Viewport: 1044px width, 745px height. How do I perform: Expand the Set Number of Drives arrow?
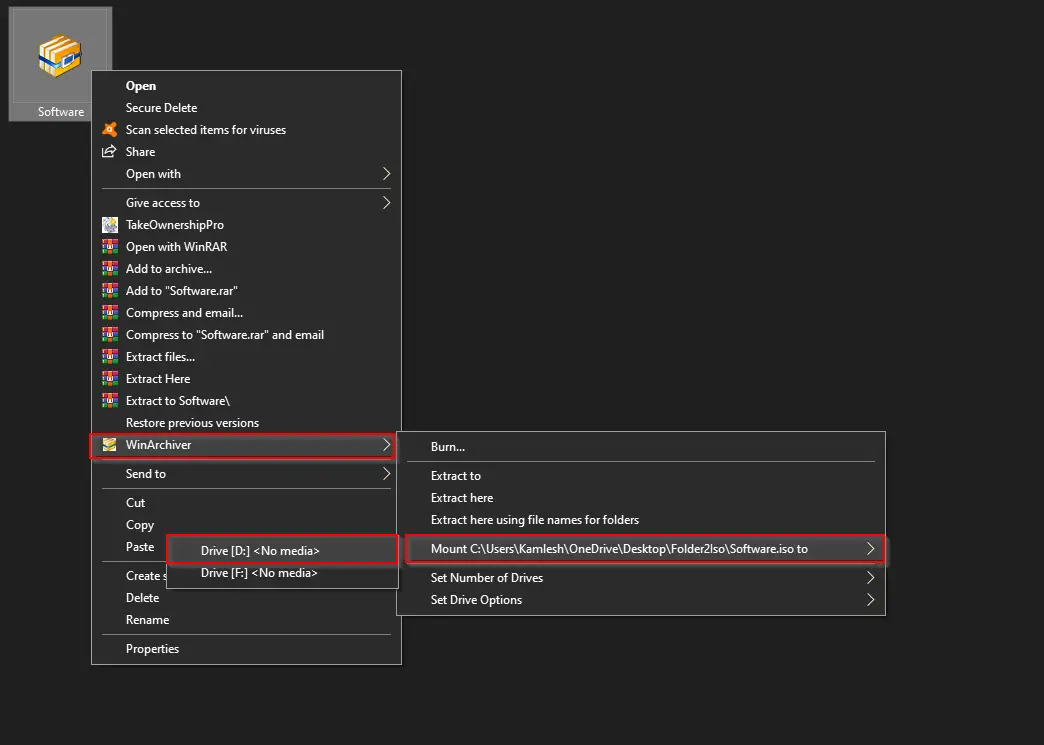(x=870, y=577)
